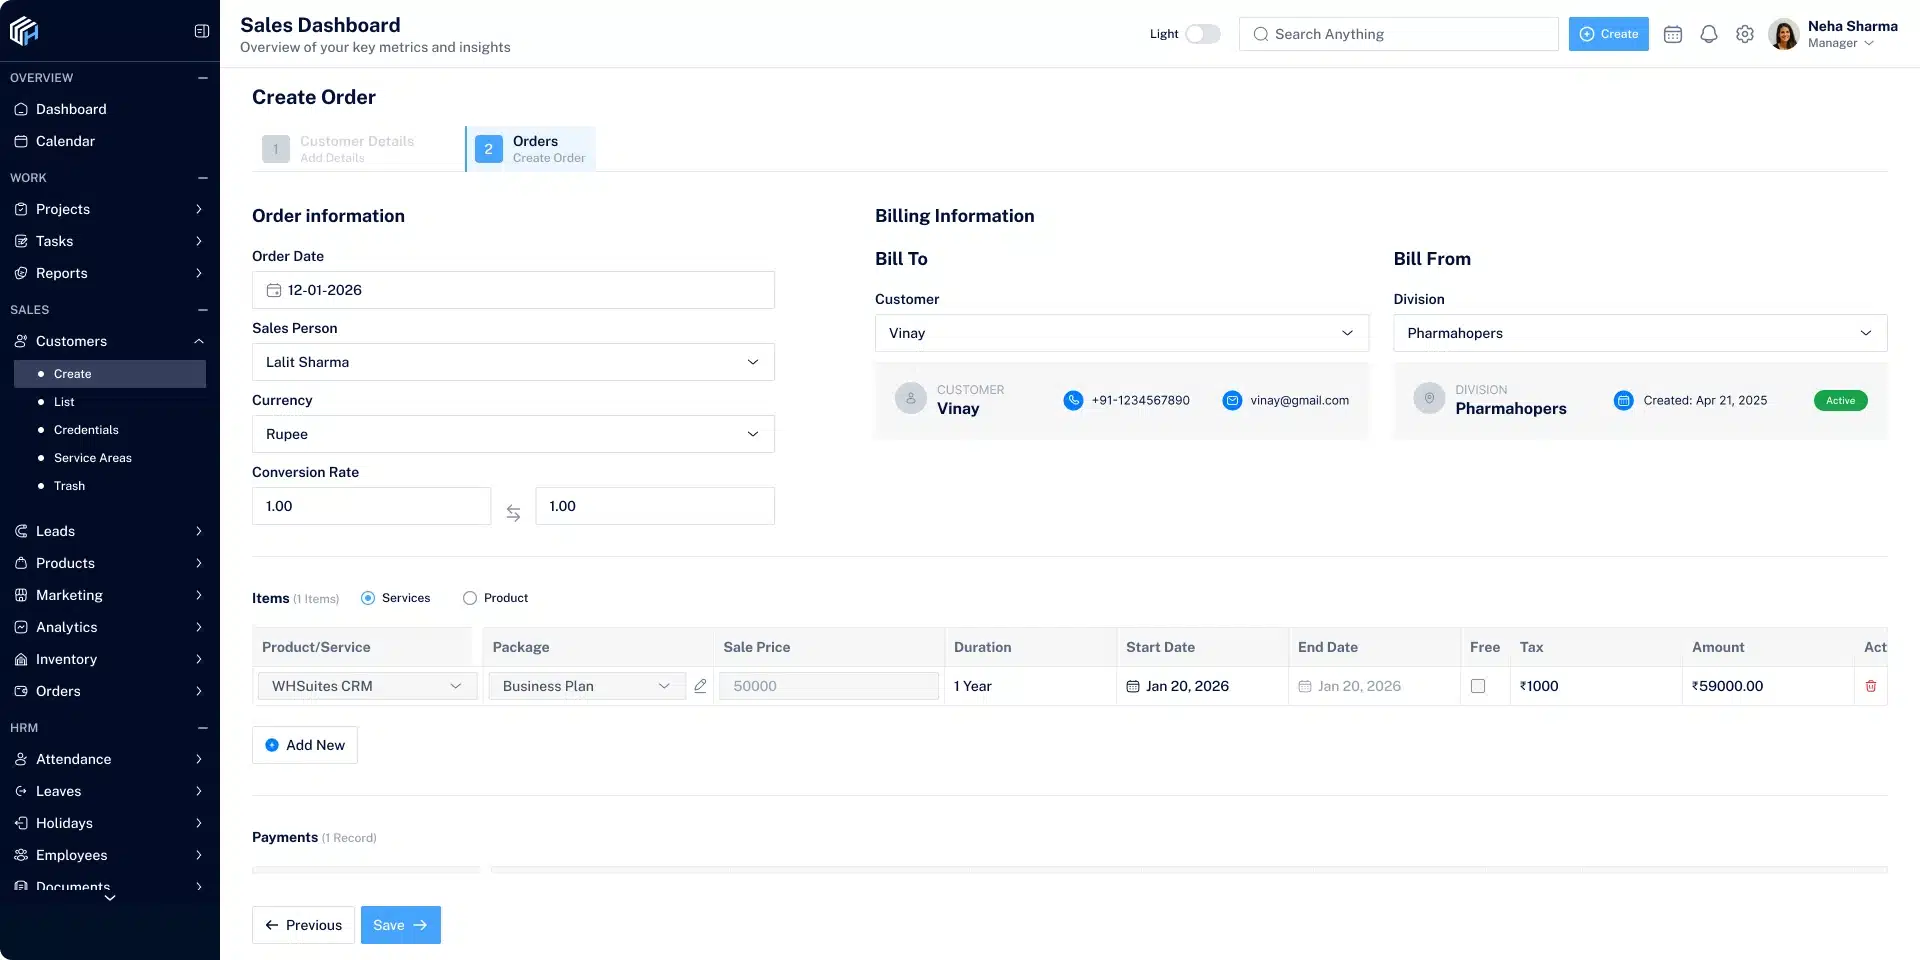
Task: Click the Add New item button
Action: coord(305,745)
